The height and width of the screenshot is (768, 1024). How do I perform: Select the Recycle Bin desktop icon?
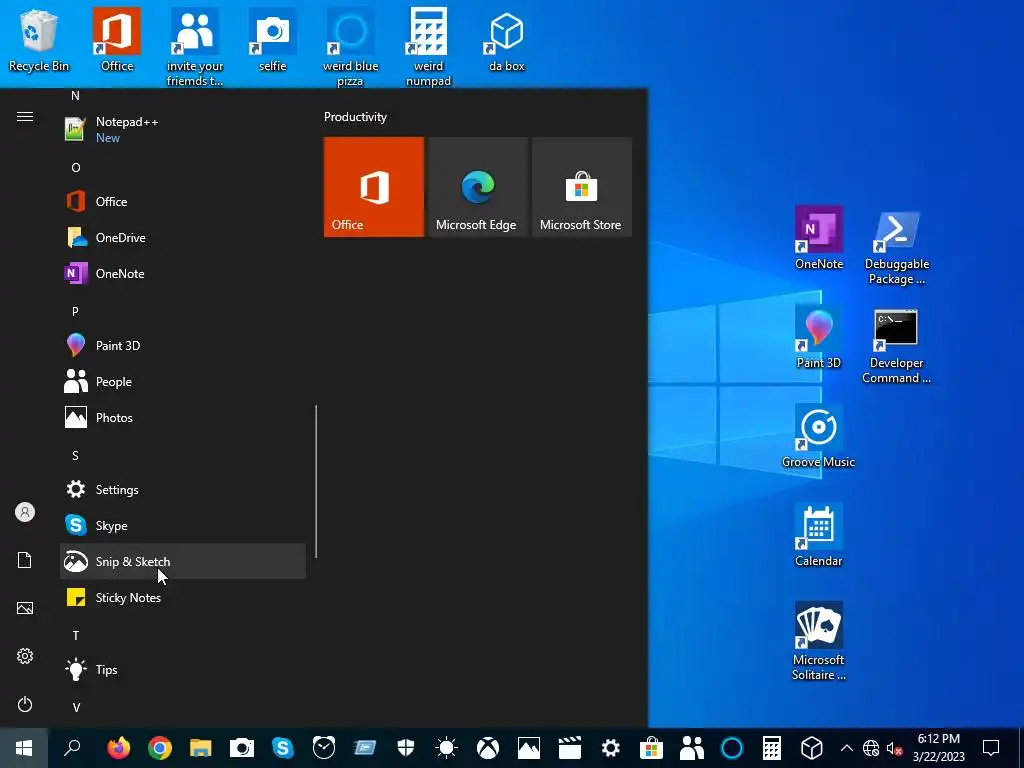pyautogui.click(x=39, y=40)
